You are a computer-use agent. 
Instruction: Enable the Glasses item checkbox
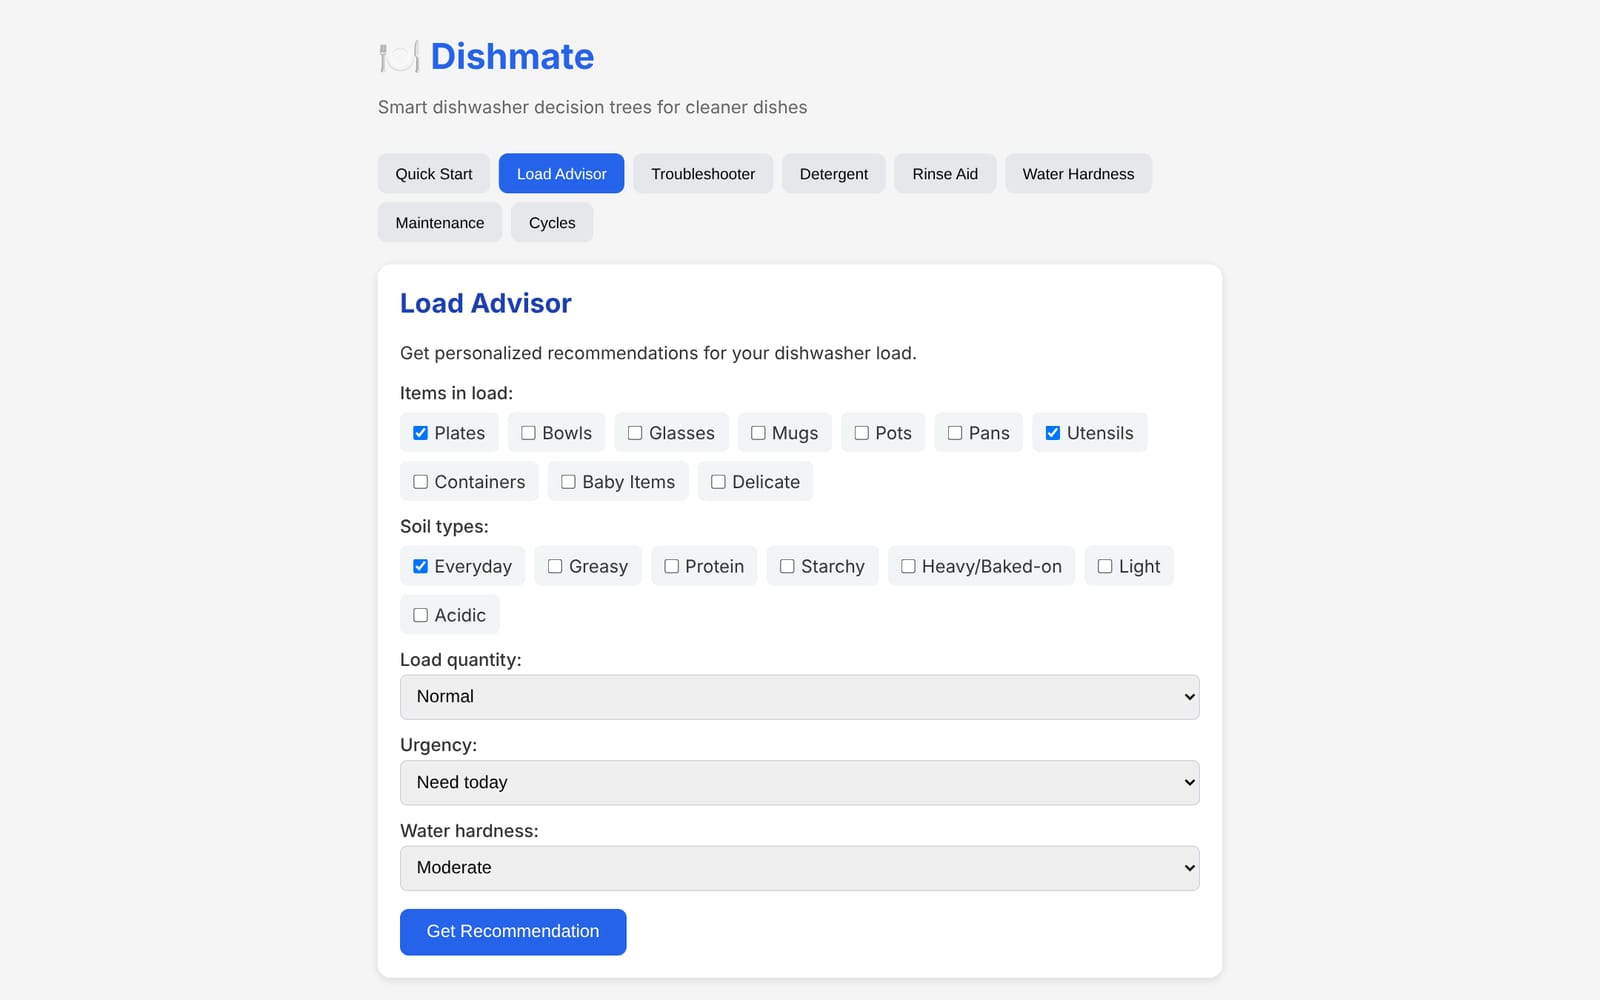point(635,433)
